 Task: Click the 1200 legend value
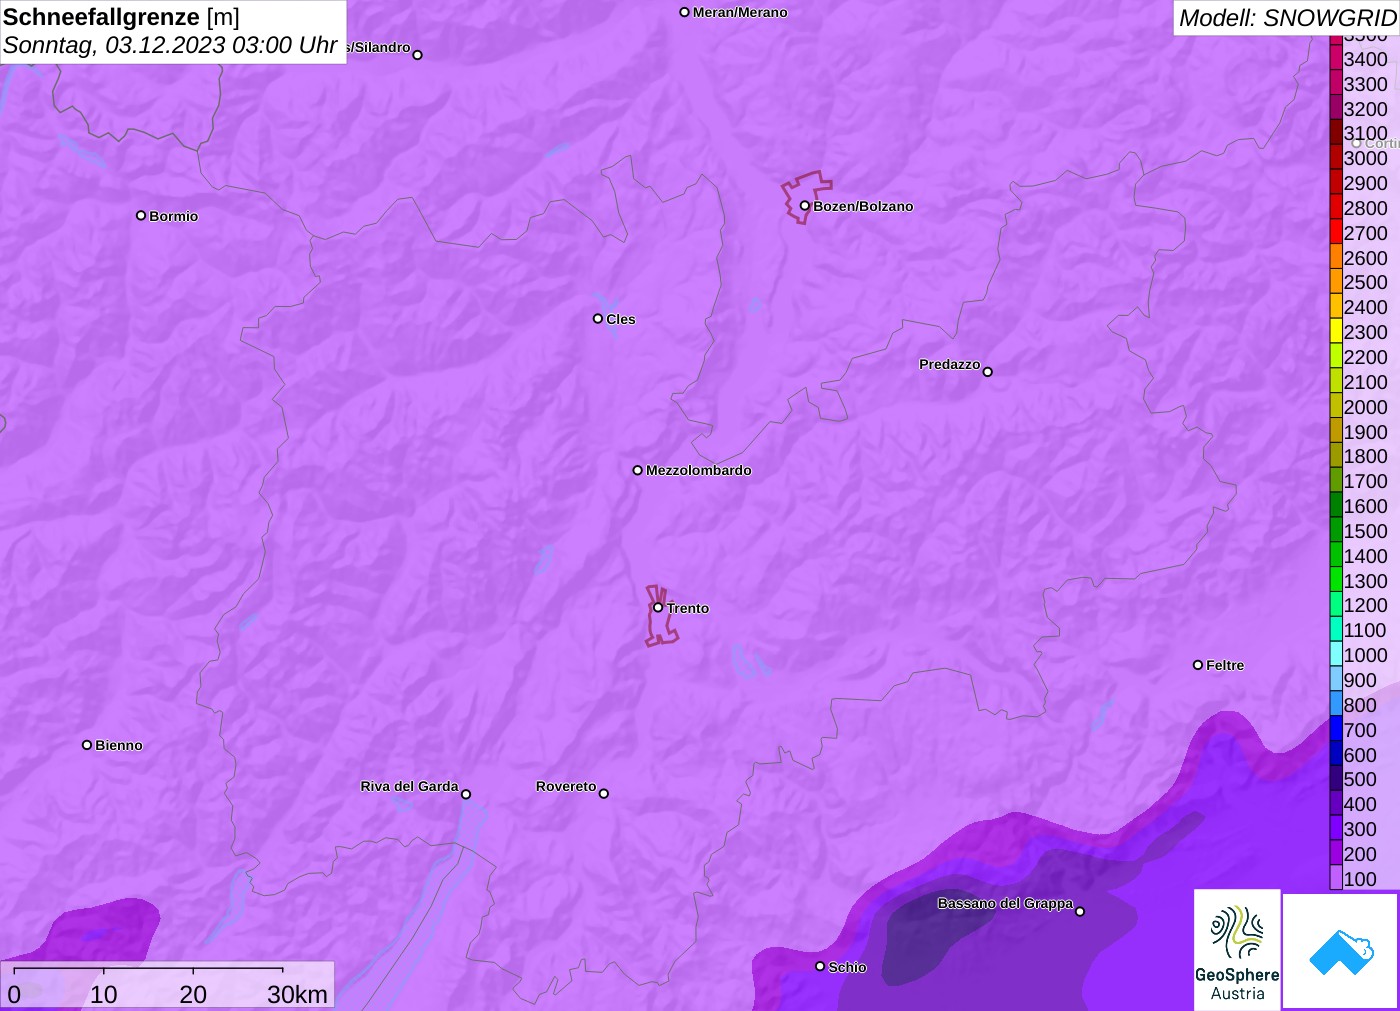coord(1365,605)
